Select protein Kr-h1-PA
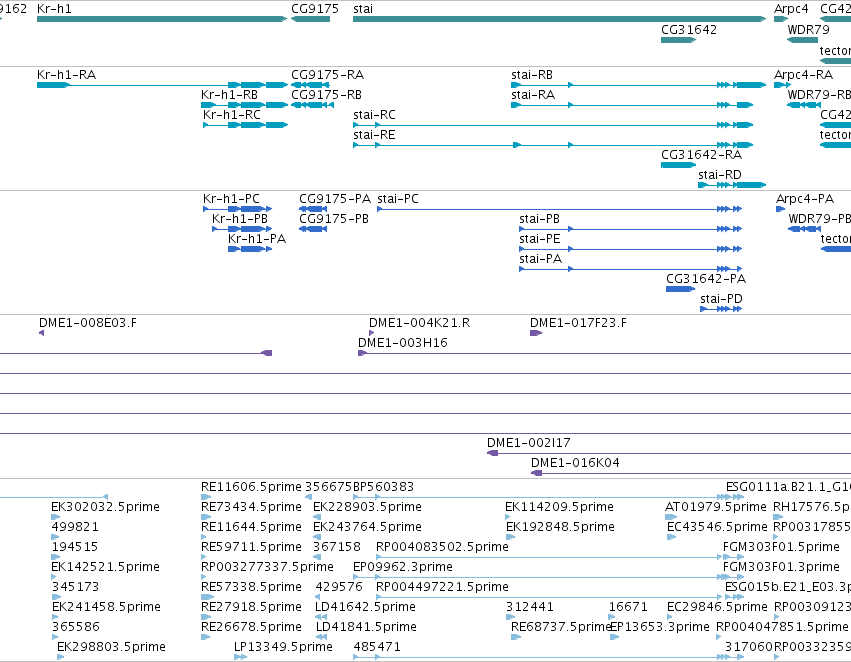 tap(250, 249)
